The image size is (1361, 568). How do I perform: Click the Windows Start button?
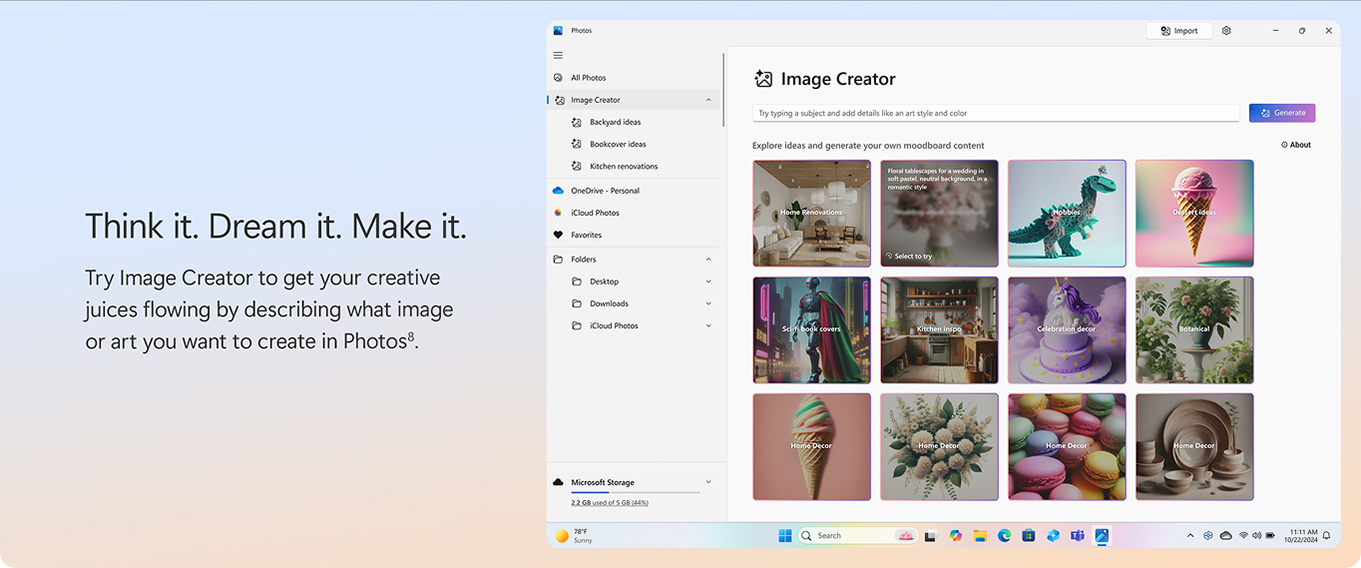pyautogui.click(x=785, y=536)
